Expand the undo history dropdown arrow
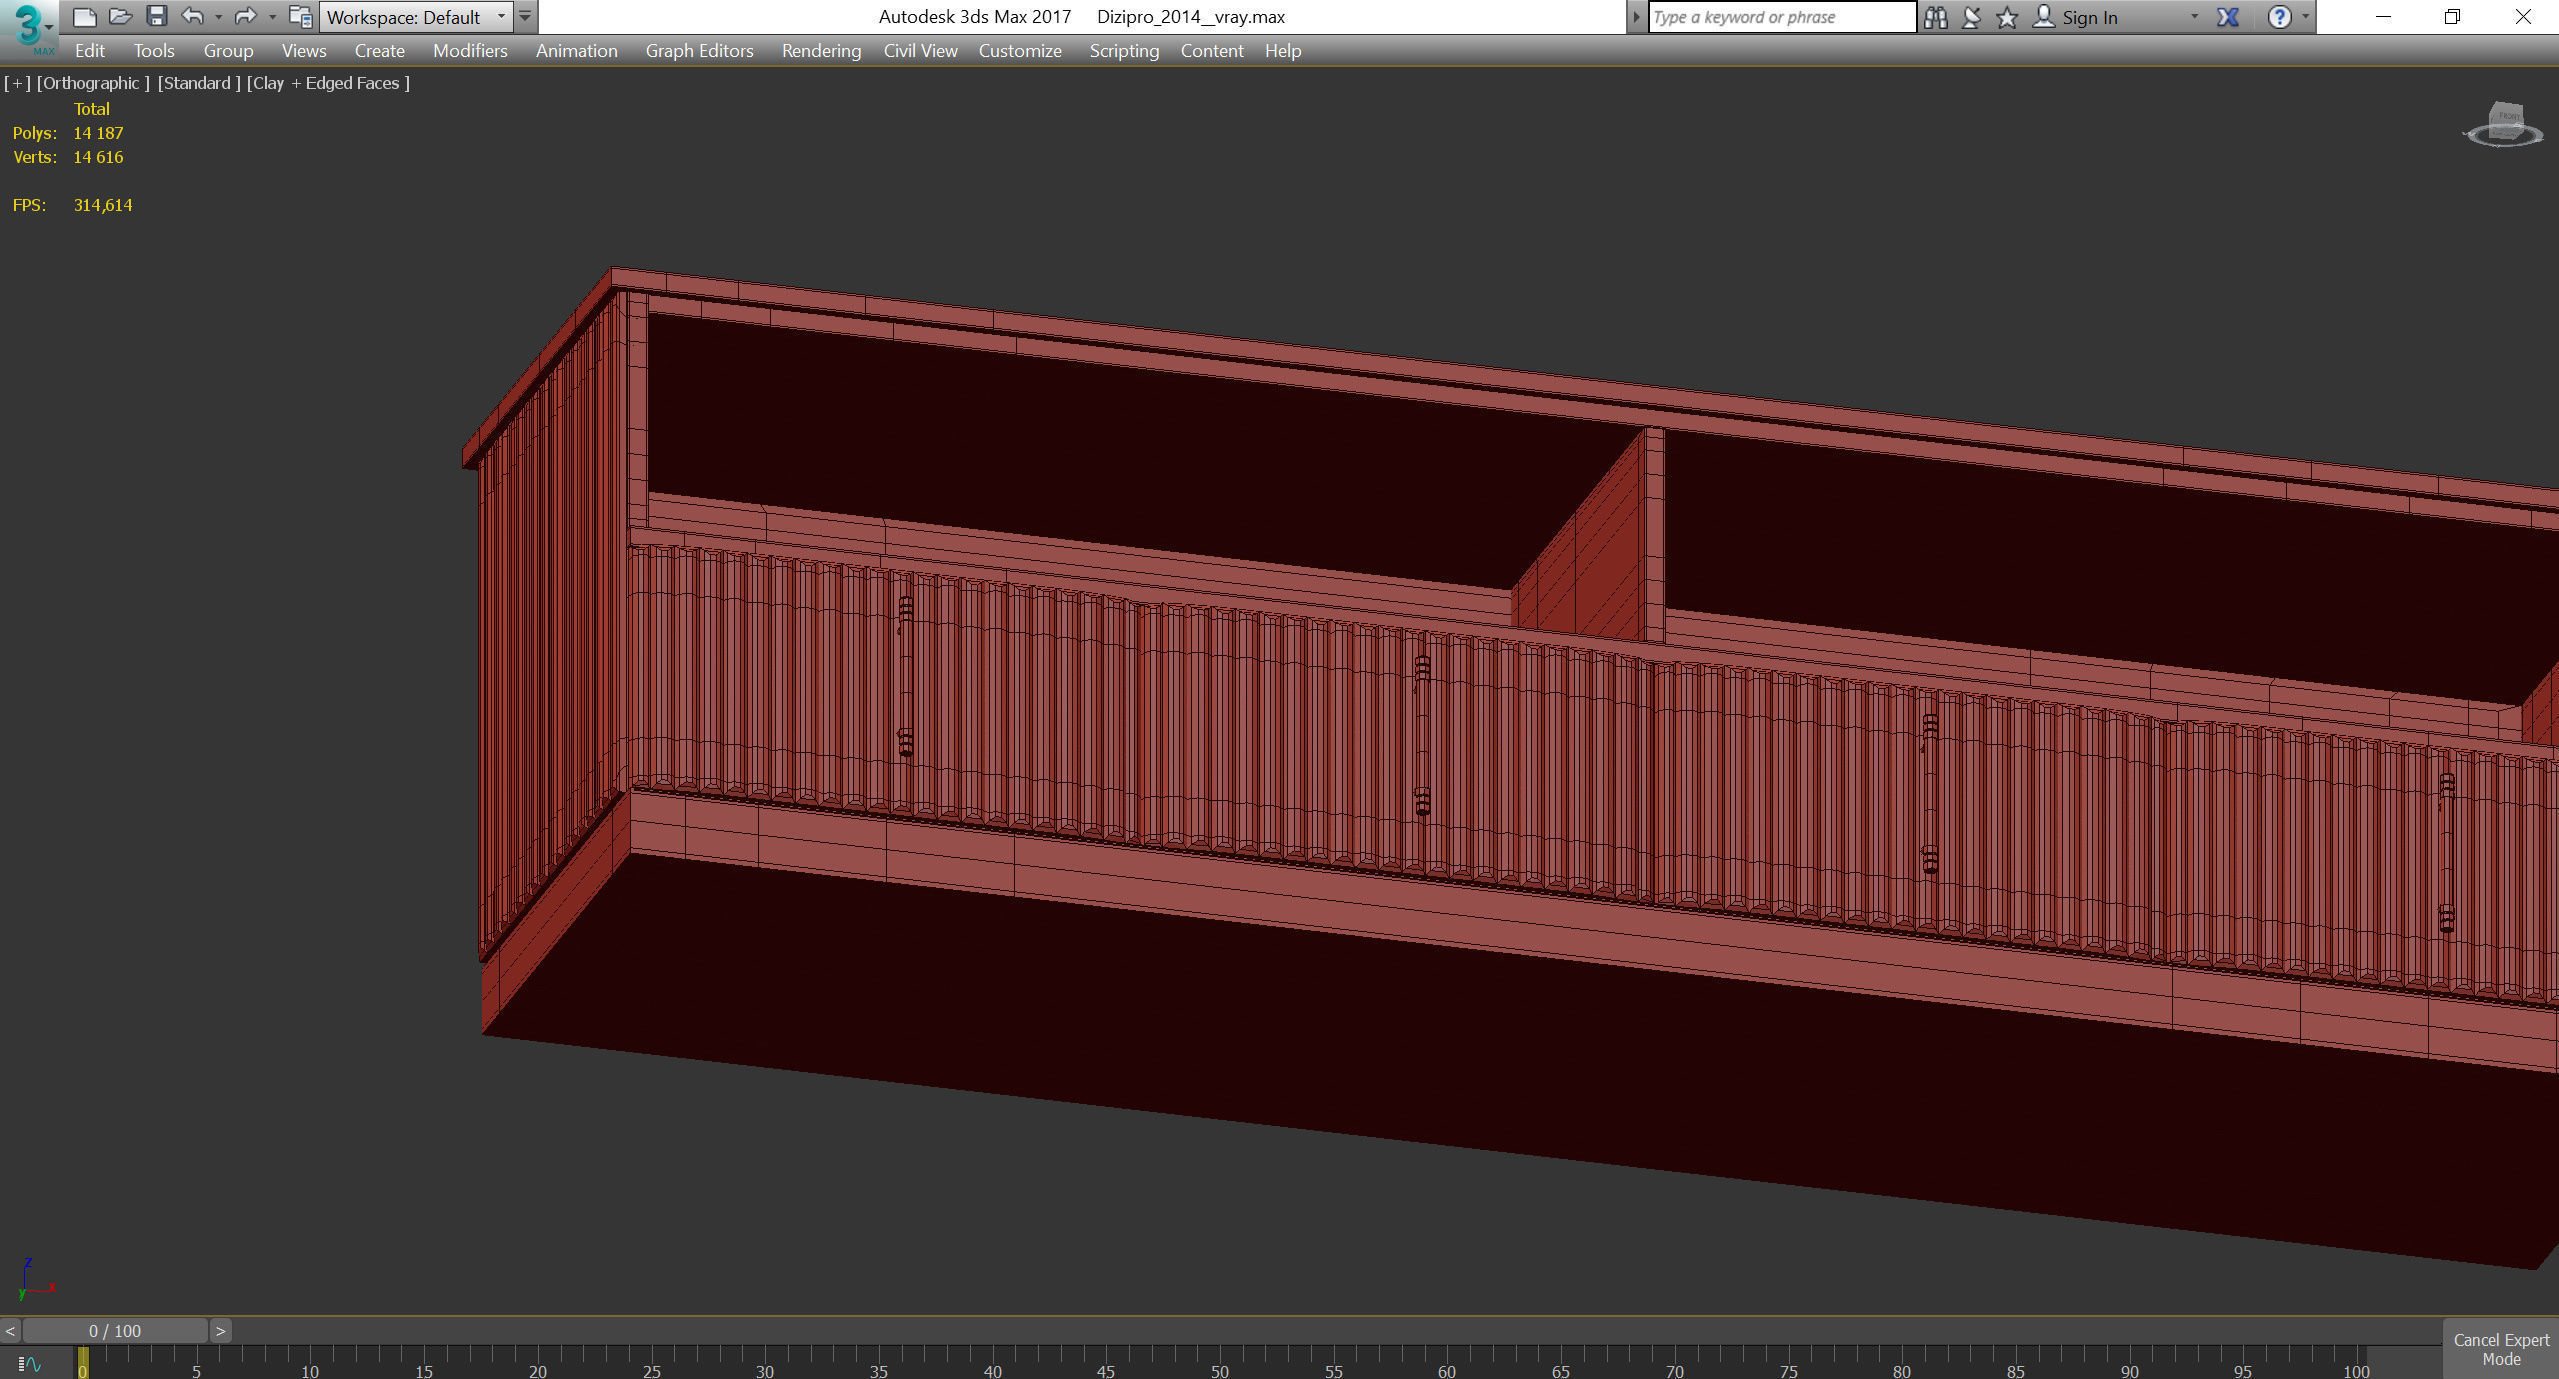 pos(218,17)
